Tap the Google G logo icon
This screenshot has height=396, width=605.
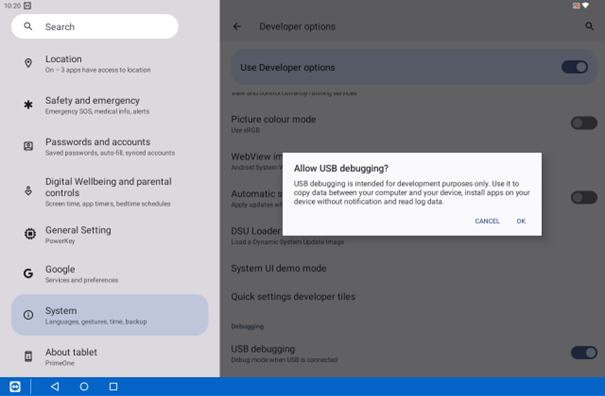click(28, 273)
